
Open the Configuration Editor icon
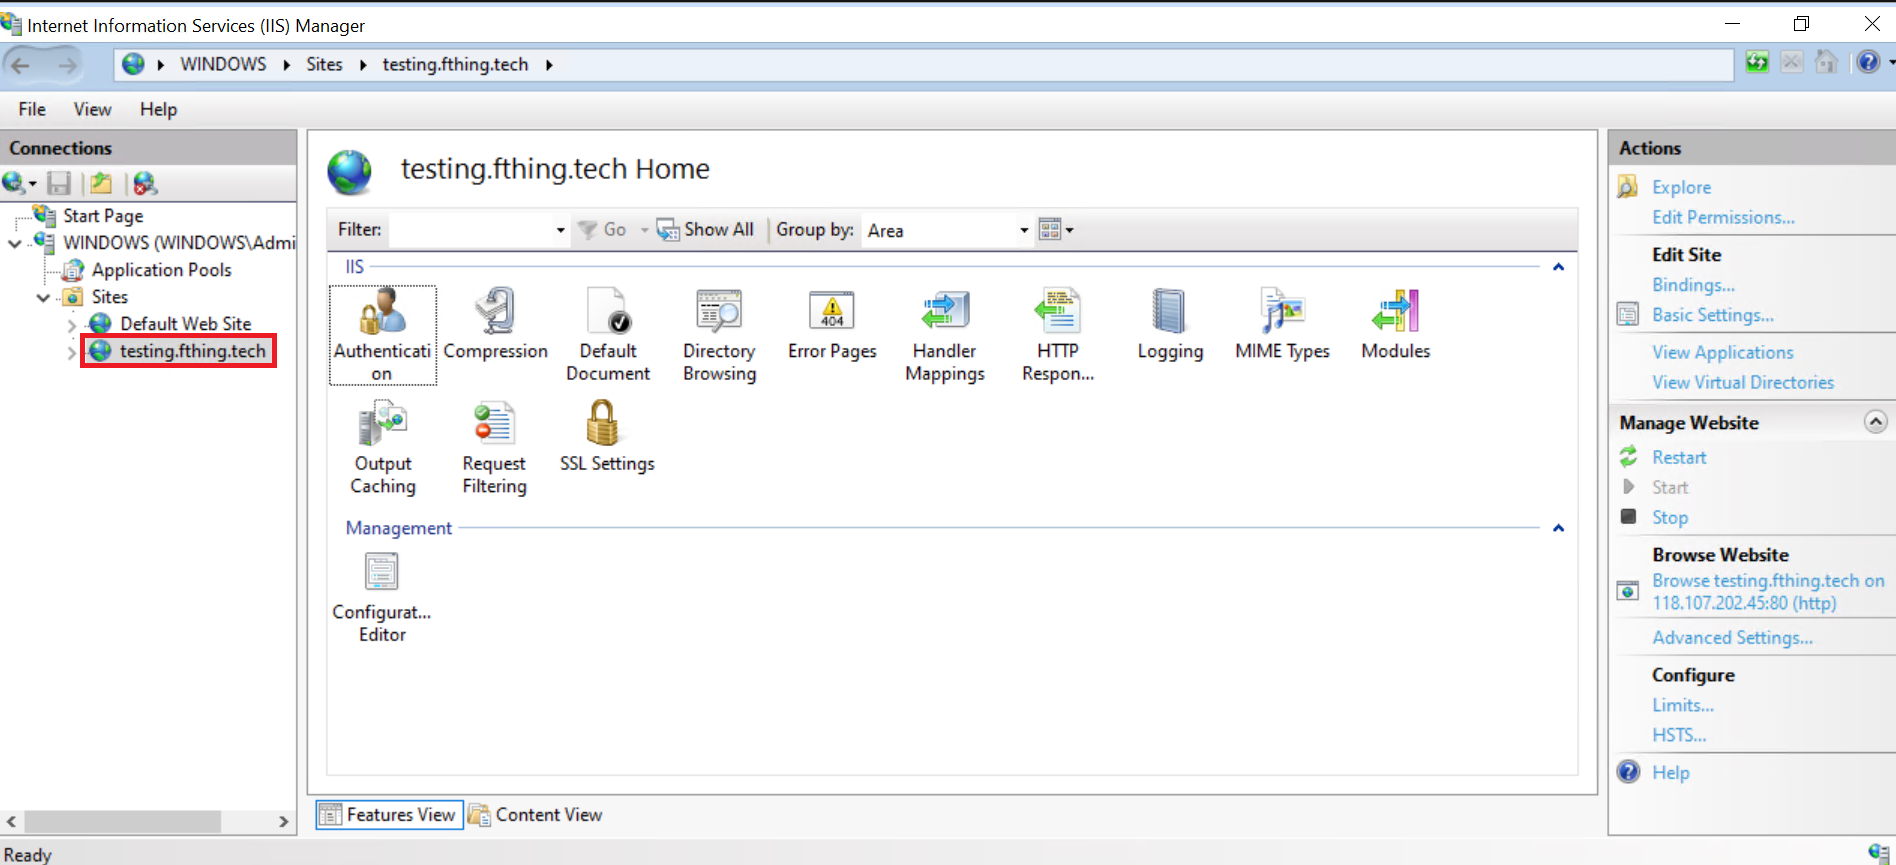(381, 573)
